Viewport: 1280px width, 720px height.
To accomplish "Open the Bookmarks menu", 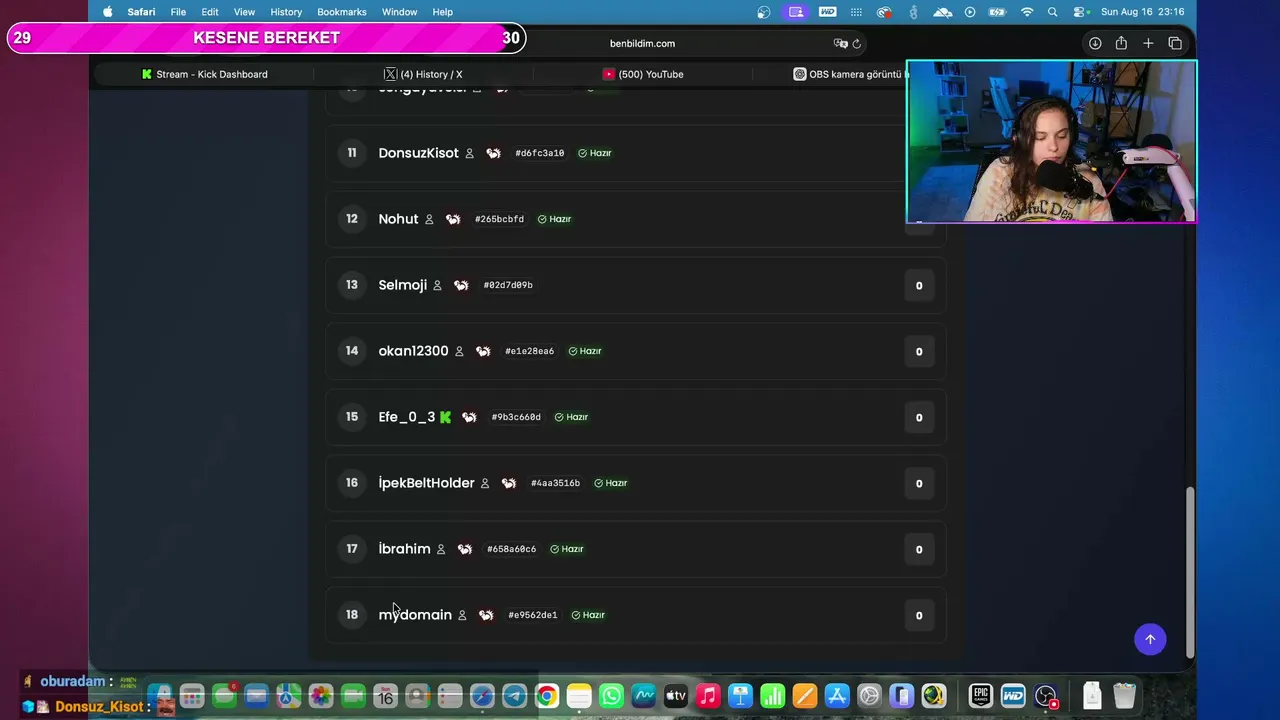I will [x=342, y=12].
